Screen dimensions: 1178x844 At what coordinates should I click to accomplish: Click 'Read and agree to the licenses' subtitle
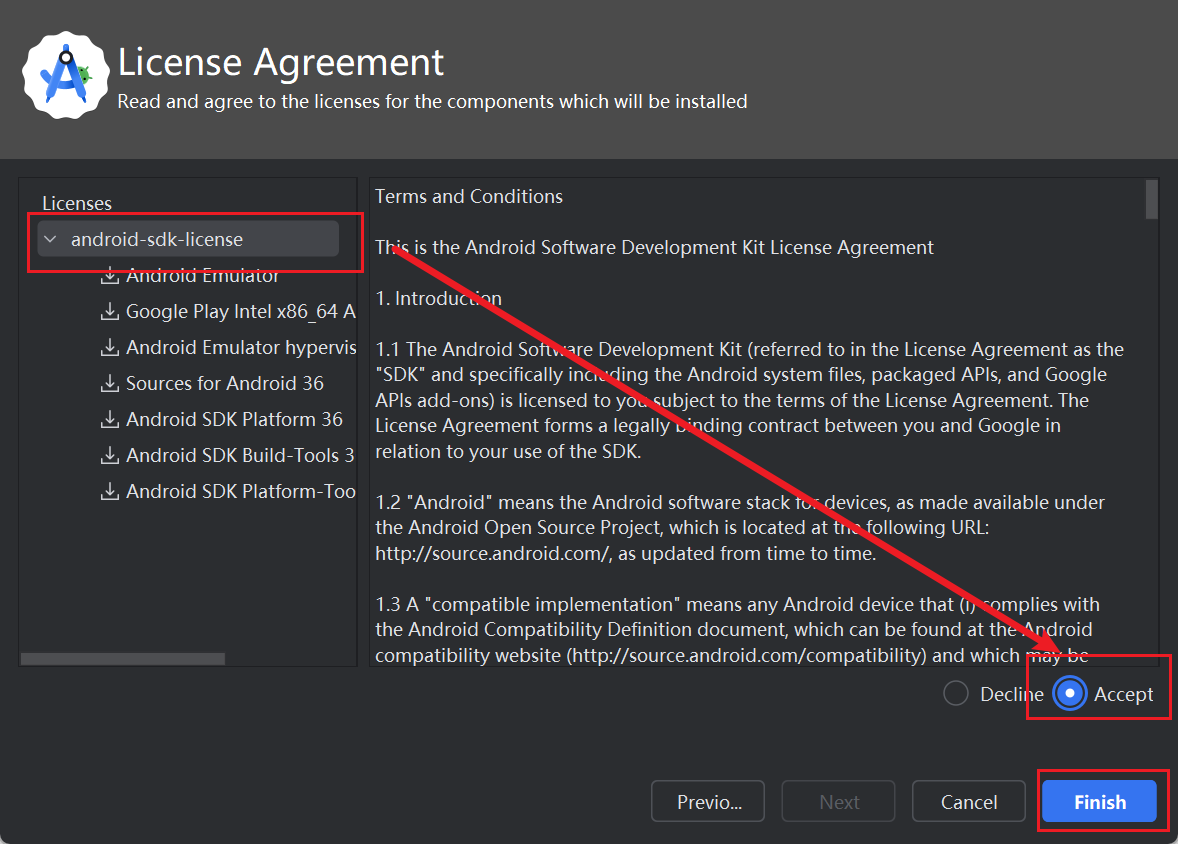click(x=432, y=101)
